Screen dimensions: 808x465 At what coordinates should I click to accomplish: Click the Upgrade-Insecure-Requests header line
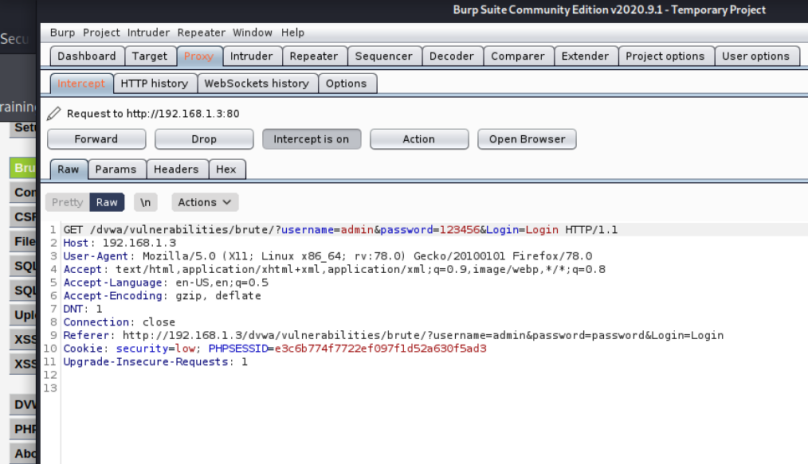(155, 362)
